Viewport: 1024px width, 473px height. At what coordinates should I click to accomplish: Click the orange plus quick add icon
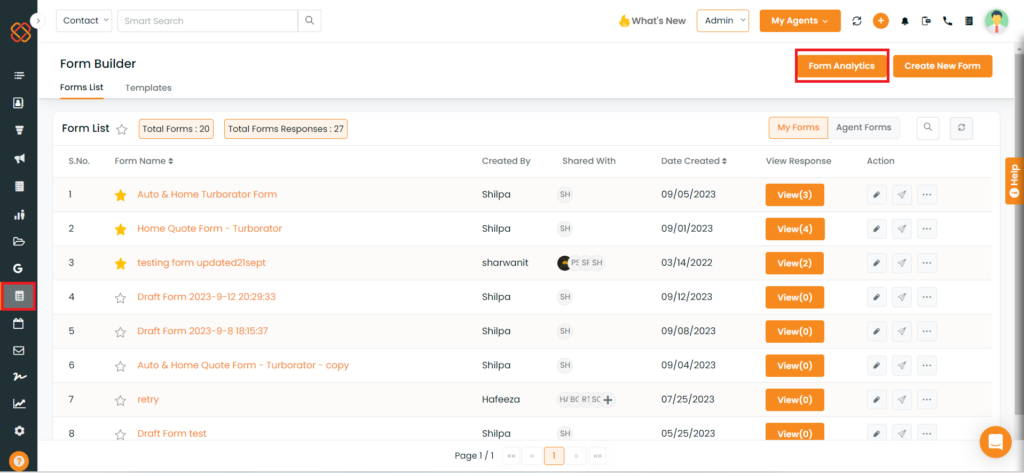880,21
